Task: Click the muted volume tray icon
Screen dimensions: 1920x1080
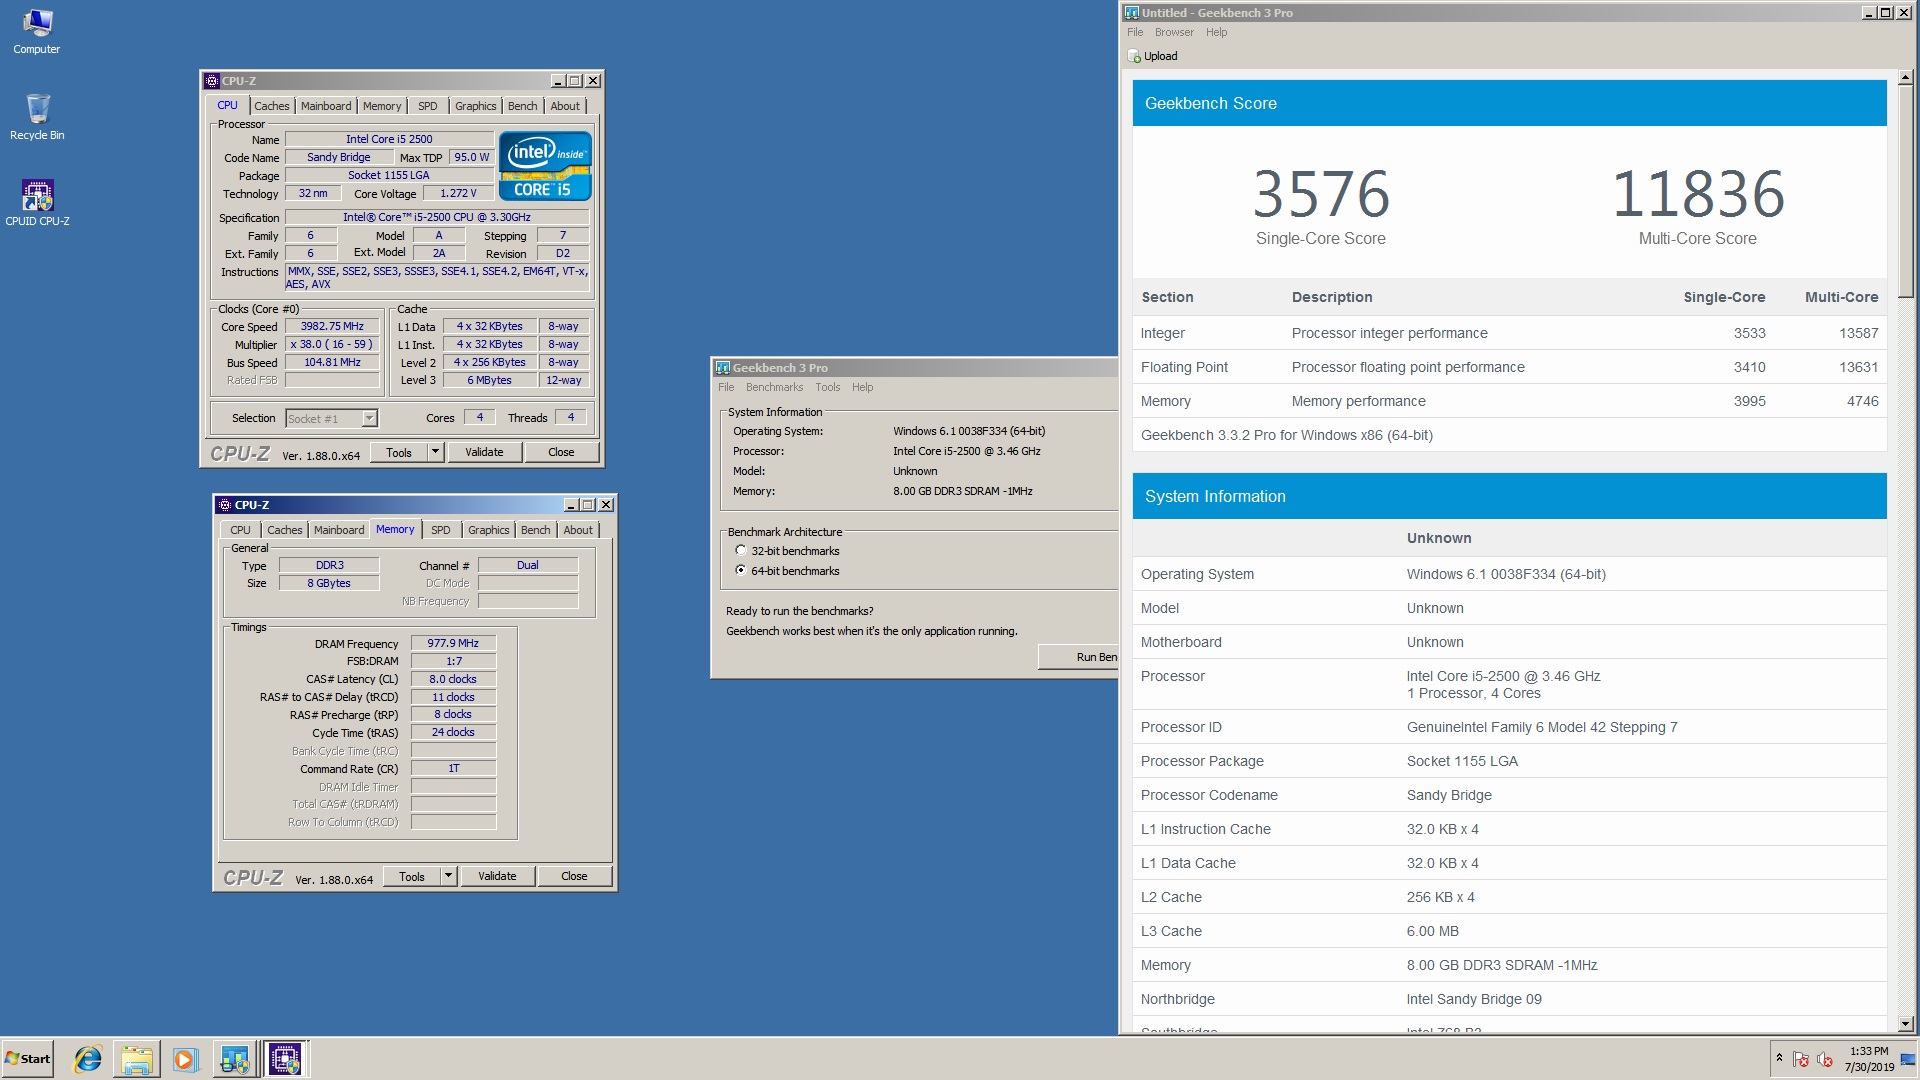Action: pos(1825,1059)
